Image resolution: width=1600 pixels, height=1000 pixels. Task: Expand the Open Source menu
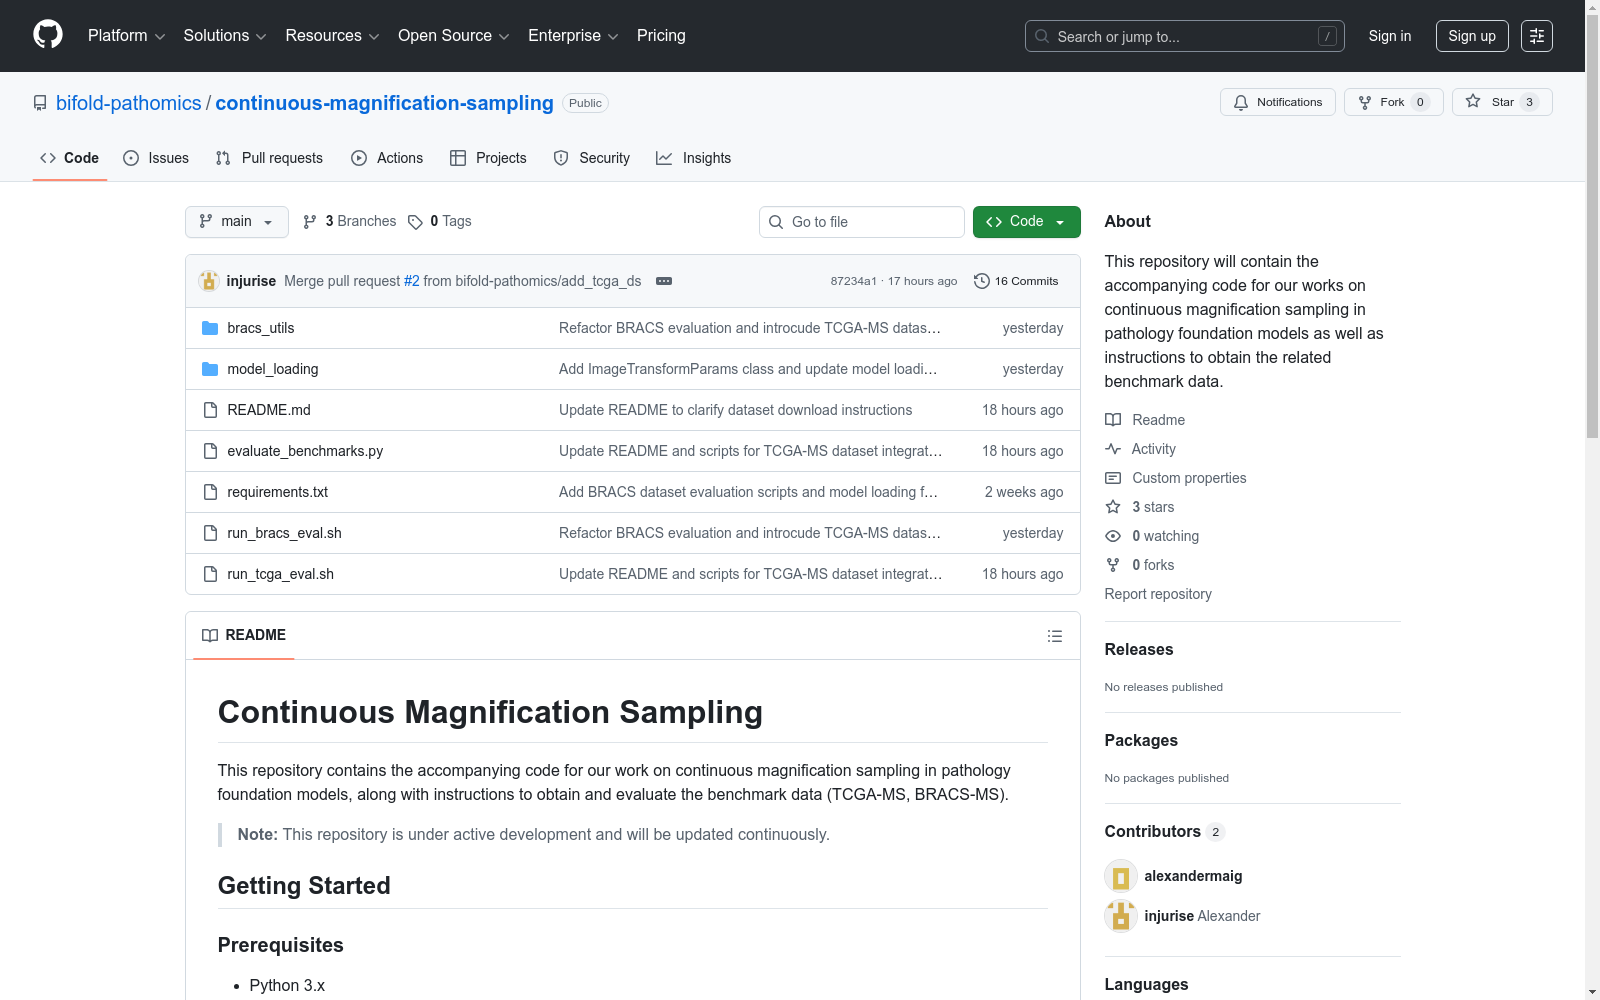pos(454,36)
